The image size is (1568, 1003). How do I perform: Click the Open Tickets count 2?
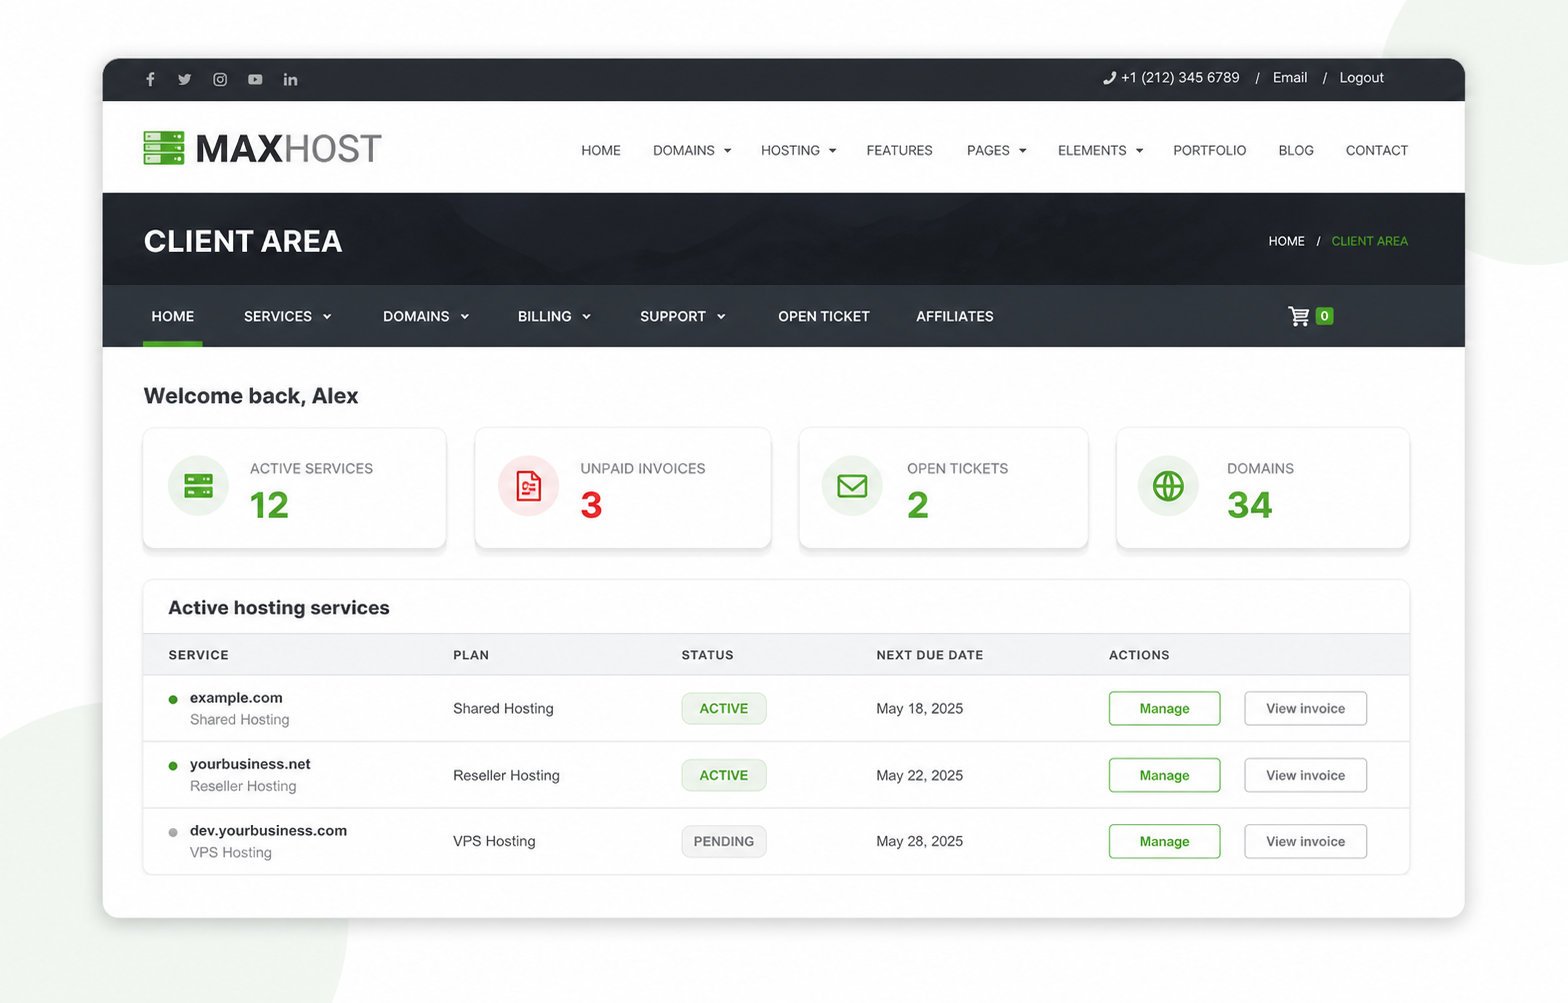[x=918, y=505]
